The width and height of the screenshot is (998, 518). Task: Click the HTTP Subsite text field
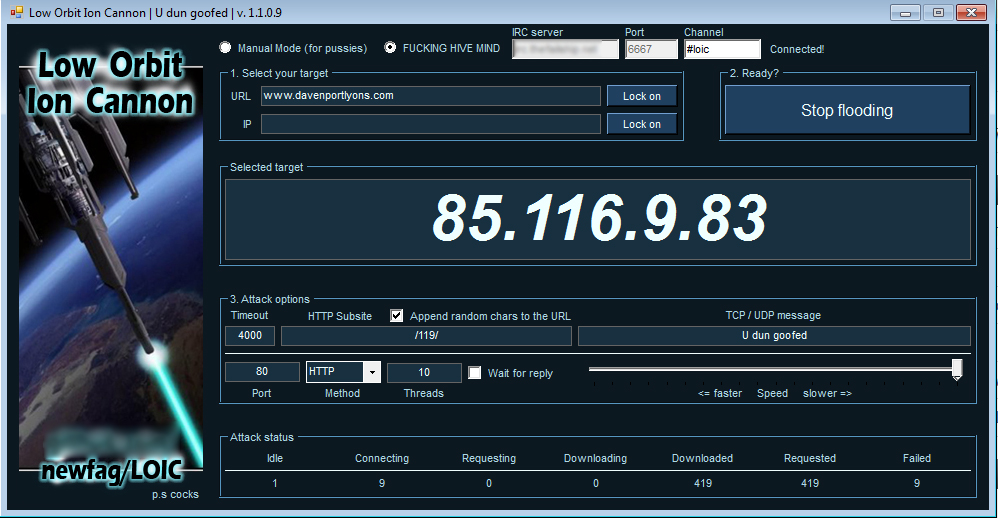pos(426,336)
